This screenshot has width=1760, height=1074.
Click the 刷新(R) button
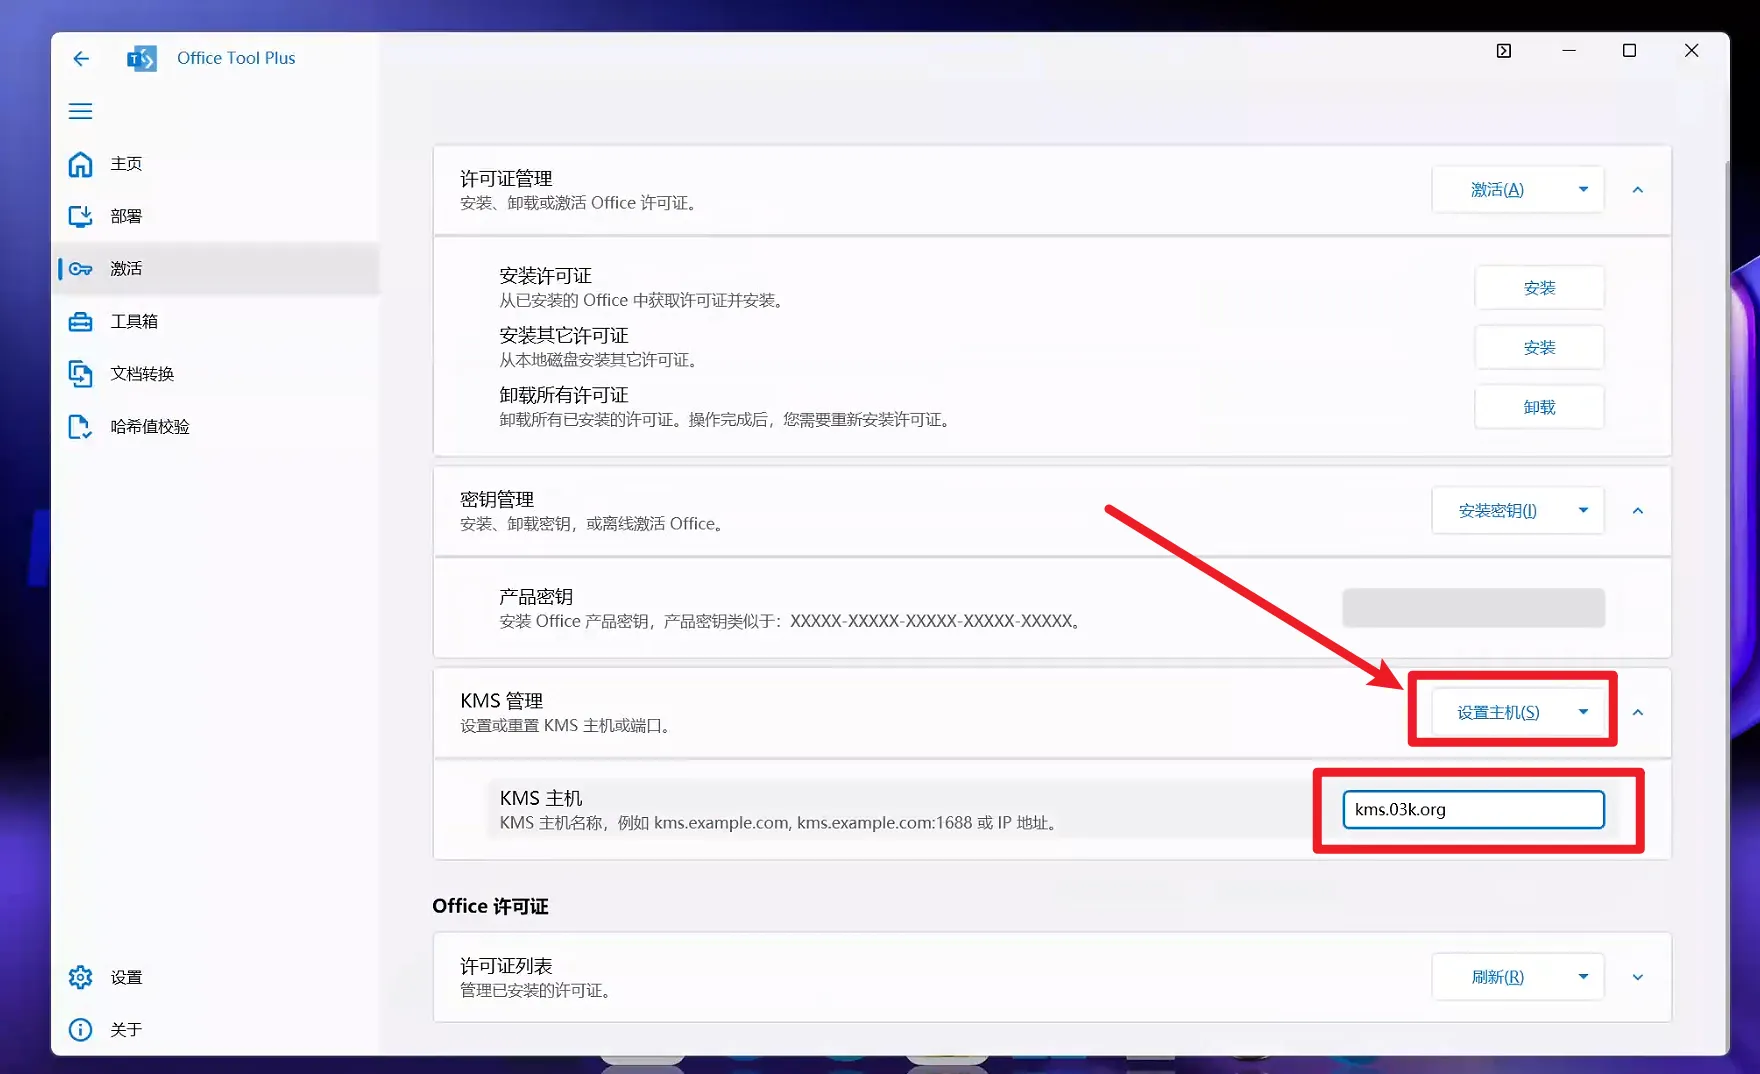coord(1497,978)
